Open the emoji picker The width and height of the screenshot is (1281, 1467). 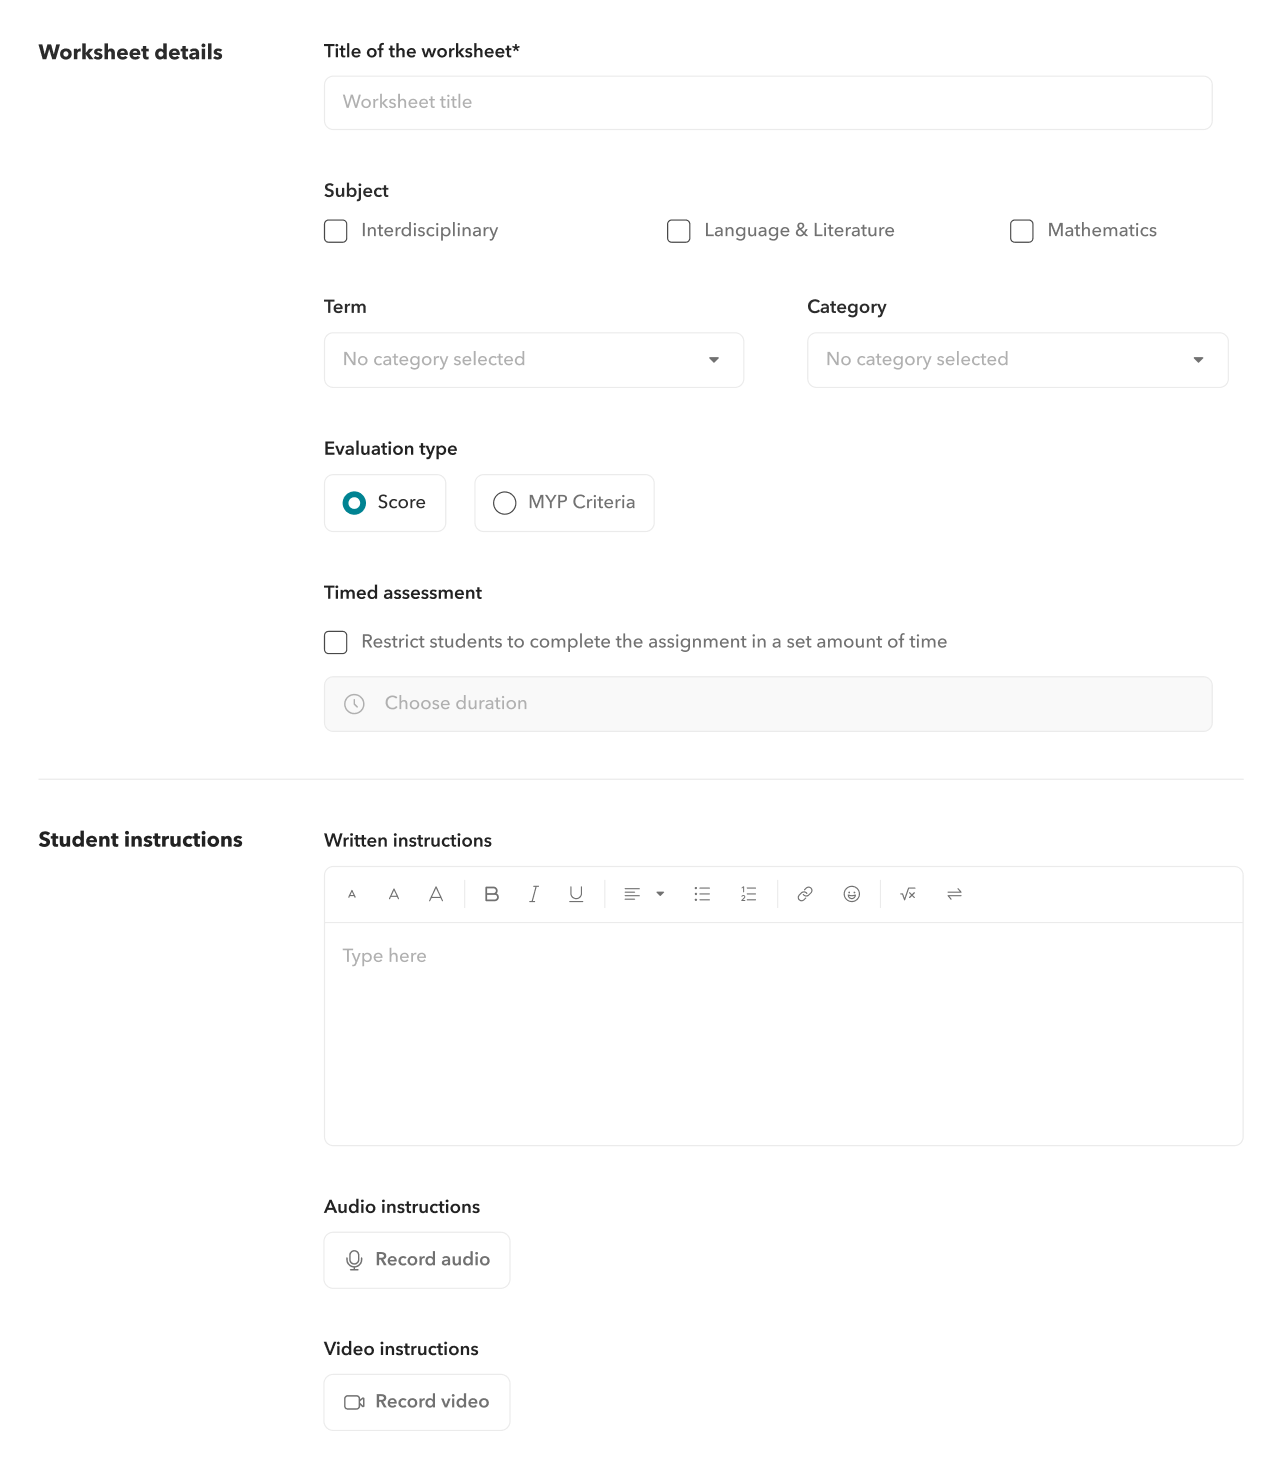coord(852,894)
